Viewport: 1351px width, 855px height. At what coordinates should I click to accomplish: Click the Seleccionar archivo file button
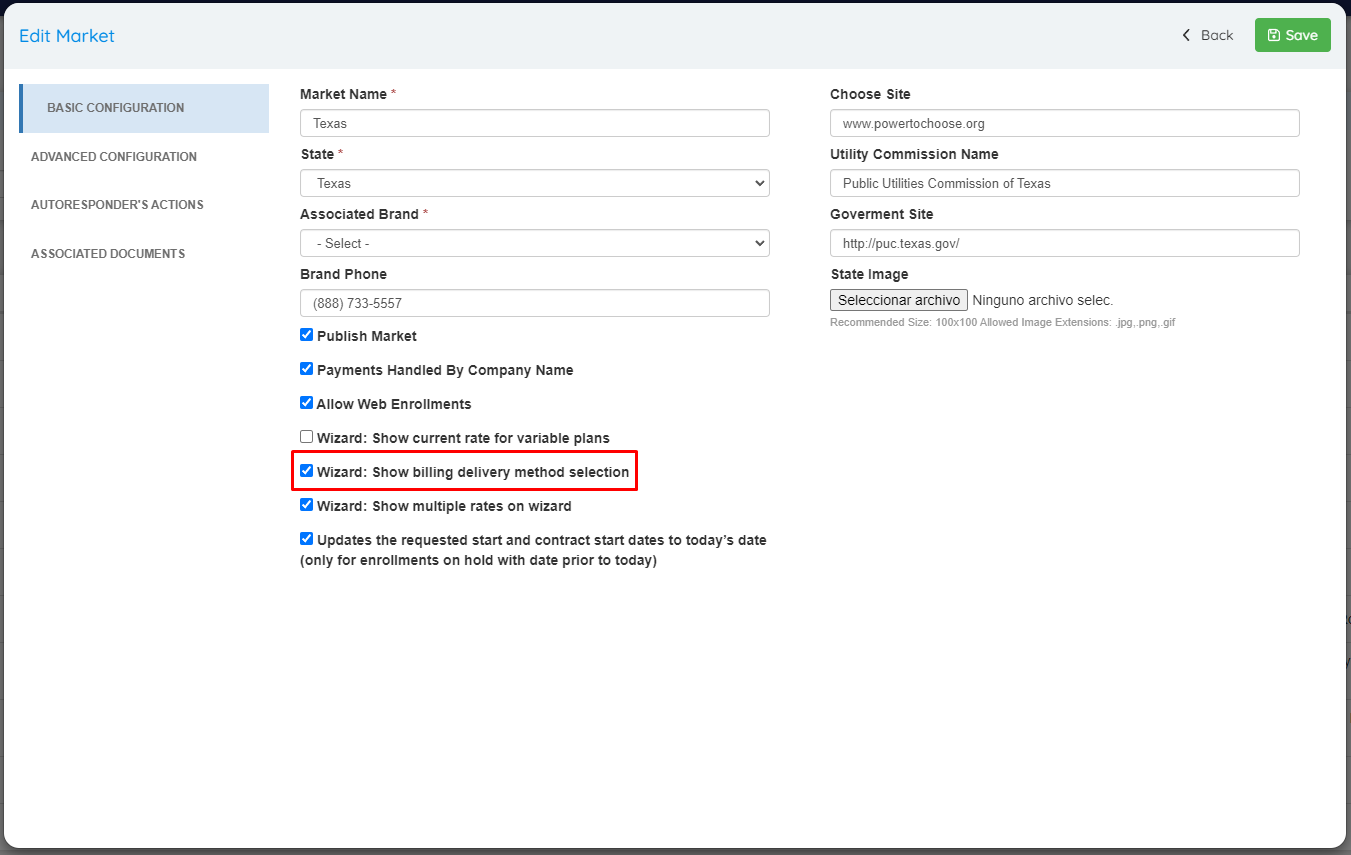[899, 300]
